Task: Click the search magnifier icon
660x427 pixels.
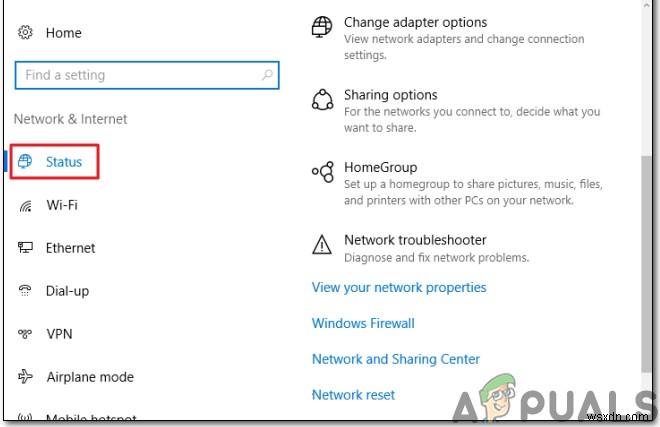Action: 267,75
